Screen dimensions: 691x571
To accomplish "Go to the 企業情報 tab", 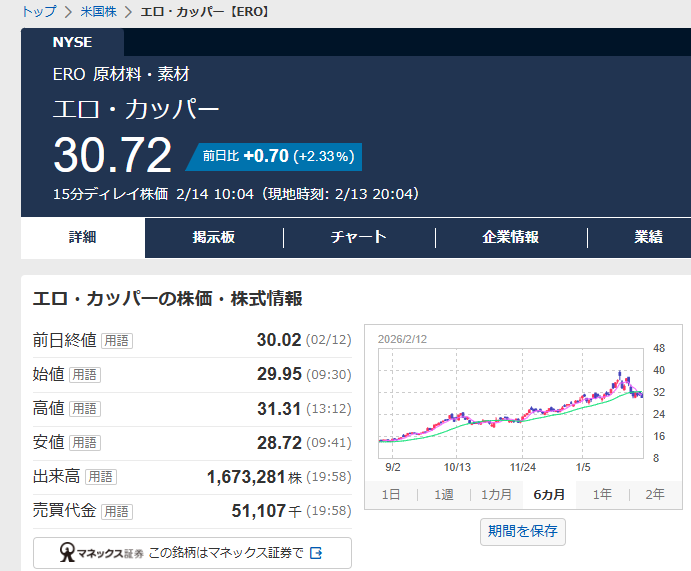I will tap(511, 237).
